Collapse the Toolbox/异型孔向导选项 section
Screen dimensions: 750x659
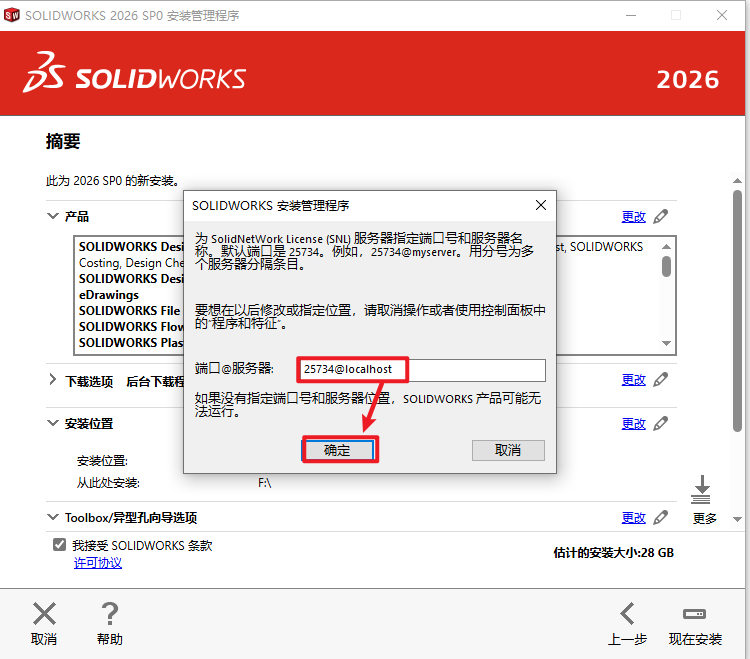tap(52, 518)
